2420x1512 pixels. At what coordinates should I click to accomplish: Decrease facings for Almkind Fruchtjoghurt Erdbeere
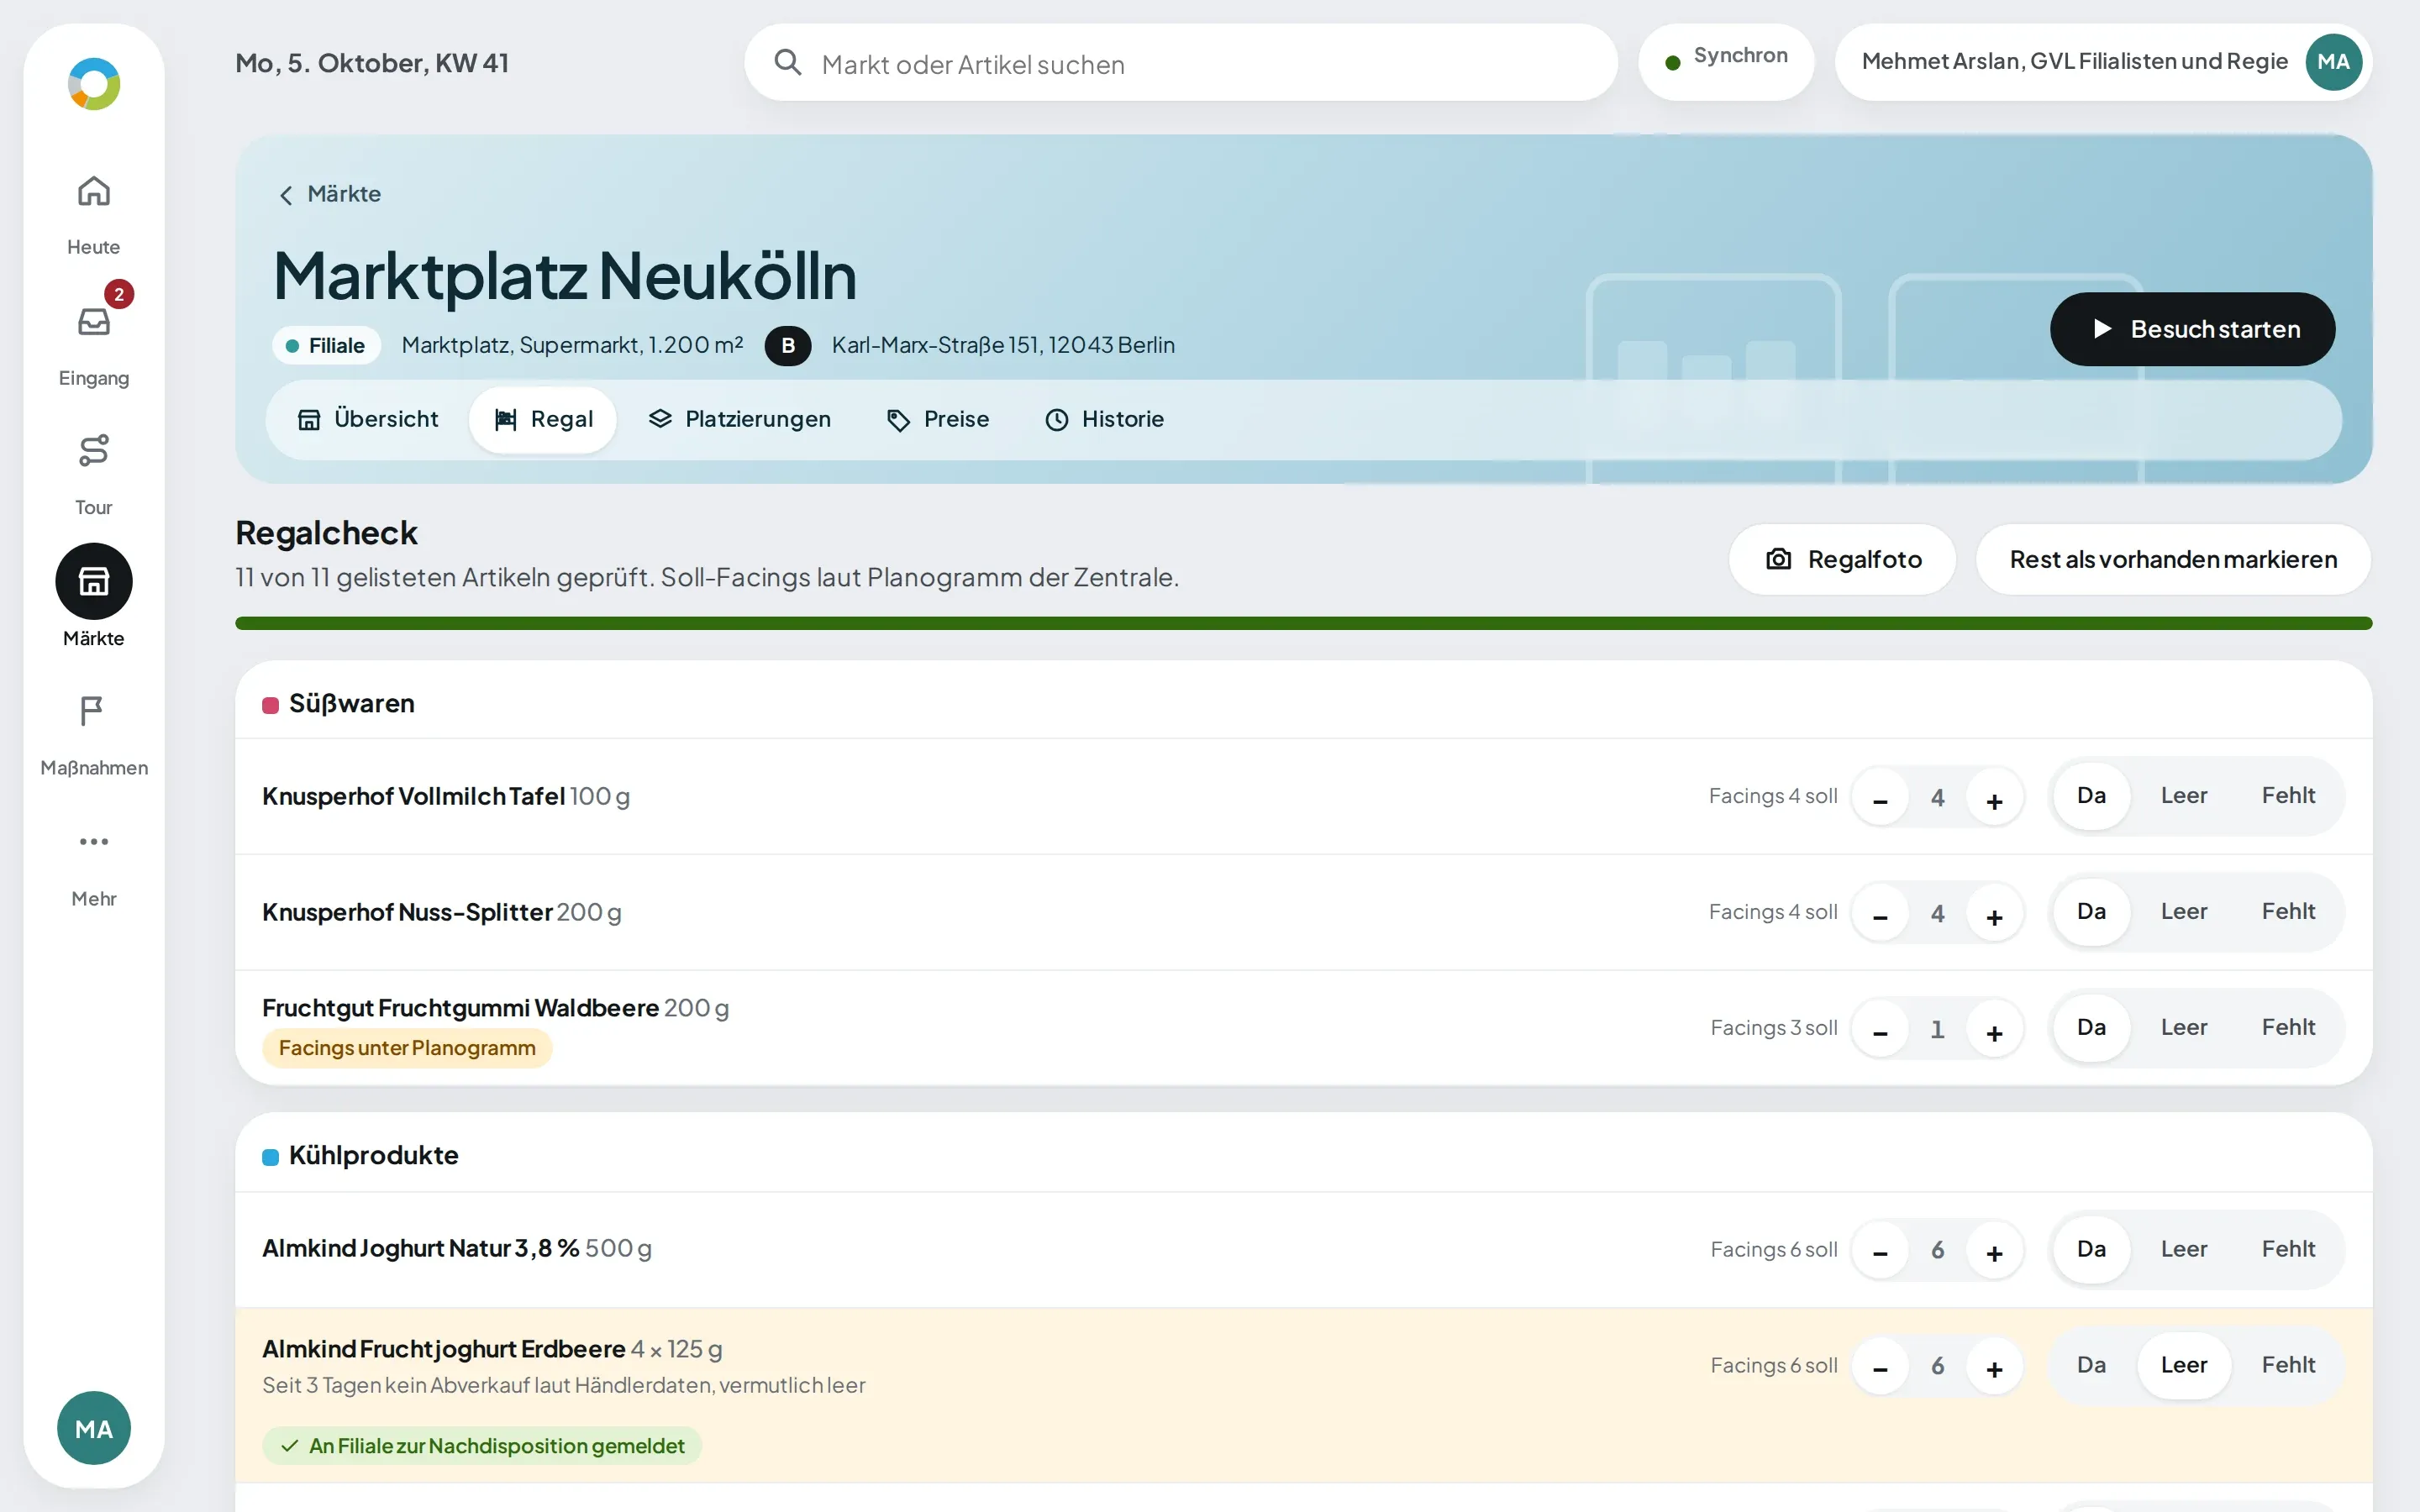[x=1880, y=1366]
